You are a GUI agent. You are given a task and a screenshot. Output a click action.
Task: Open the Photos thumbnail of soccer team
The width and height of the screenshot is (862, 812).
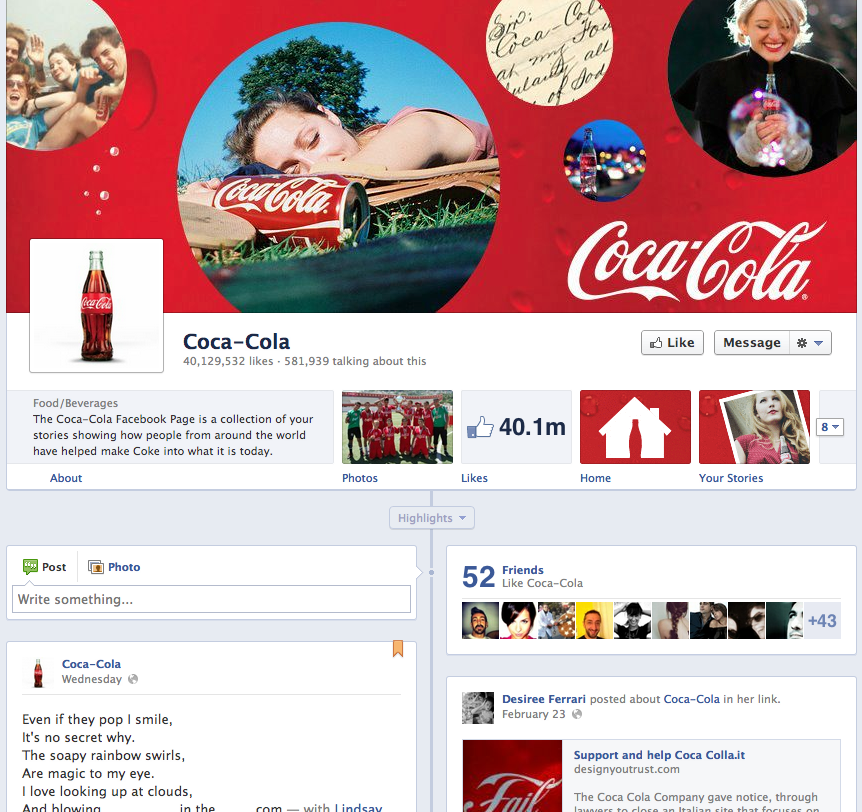click(397, 427)
